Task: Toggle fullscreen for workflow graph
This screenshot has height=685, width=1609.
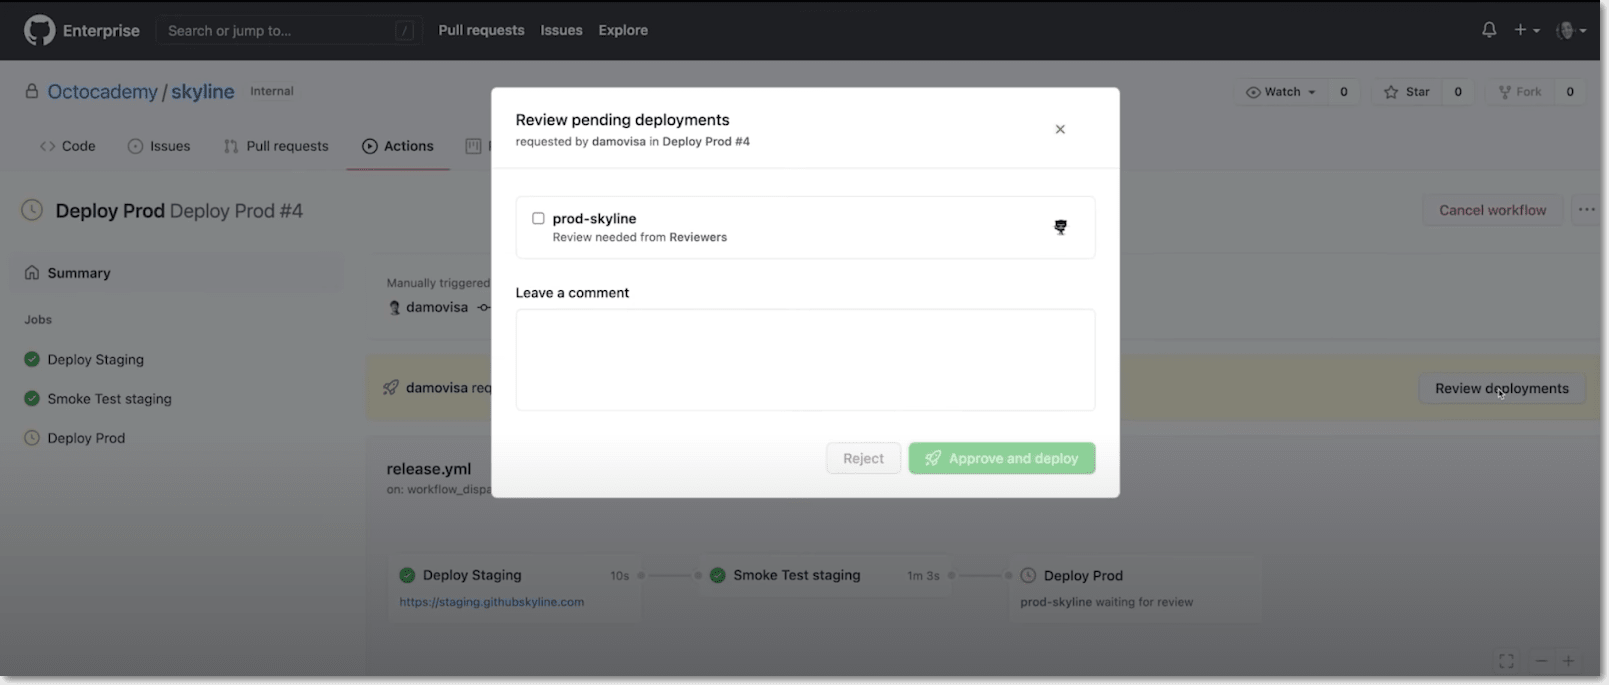Action: click(1506, 661)
